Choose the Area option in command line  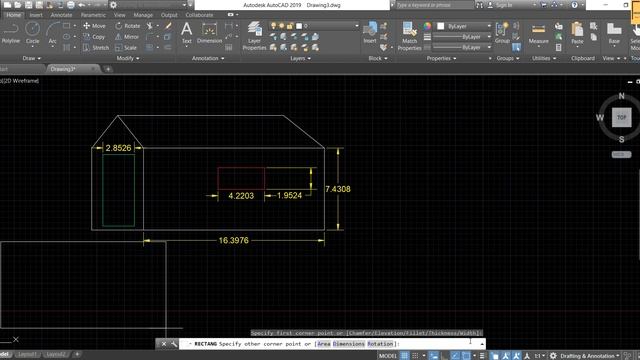[324, 344]
